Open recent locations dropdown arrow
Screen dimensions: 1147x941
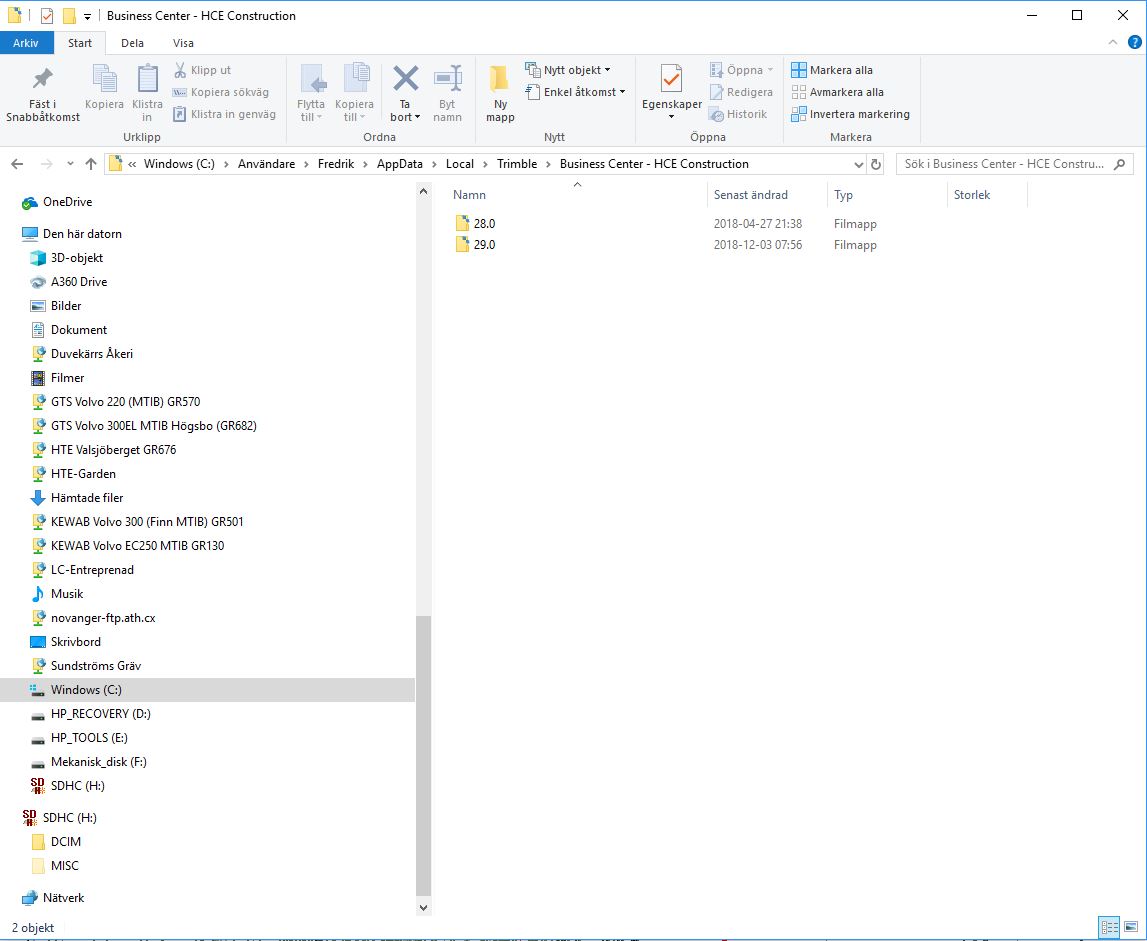tap(70, 164)
